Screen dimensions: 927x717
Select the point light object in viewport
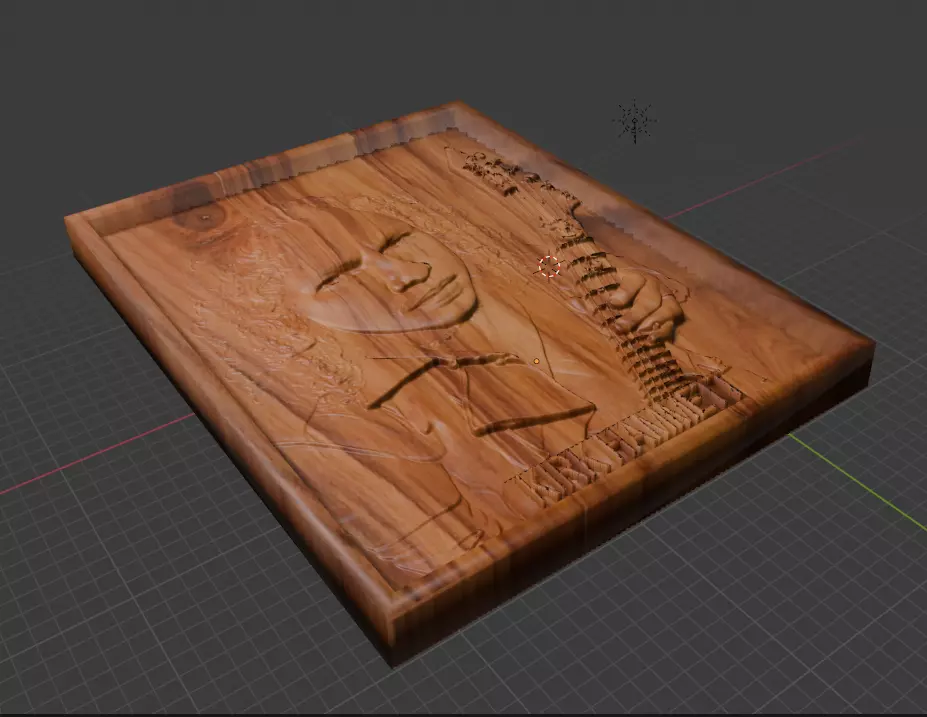(x=635, y=121)
